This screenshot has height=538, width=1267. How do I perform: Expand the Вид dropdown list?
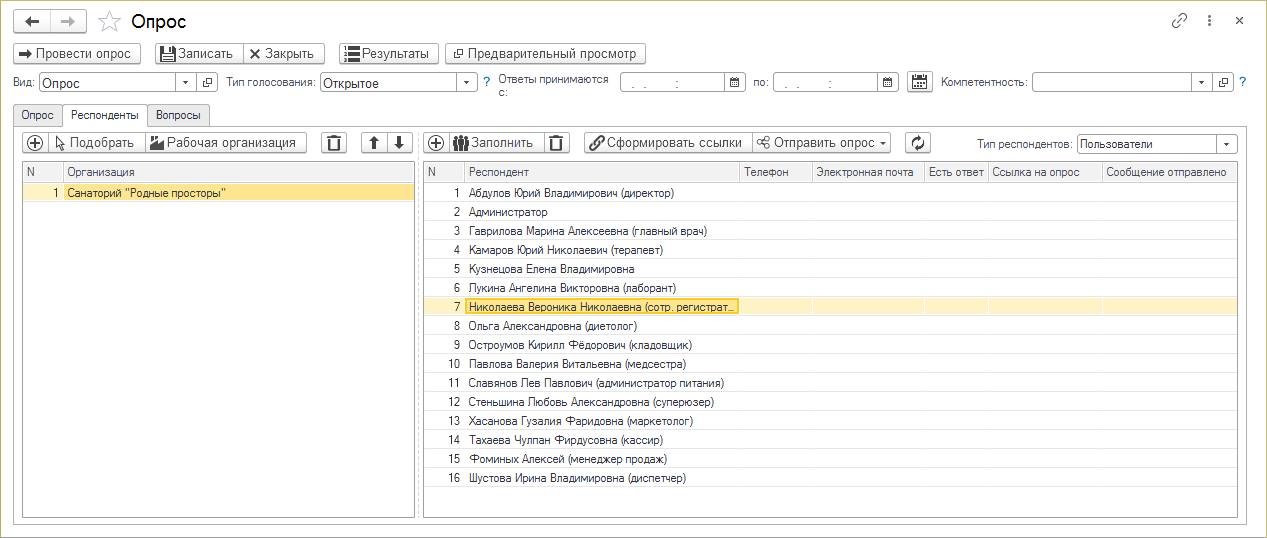pyautogui.click(x=183, y=83)
